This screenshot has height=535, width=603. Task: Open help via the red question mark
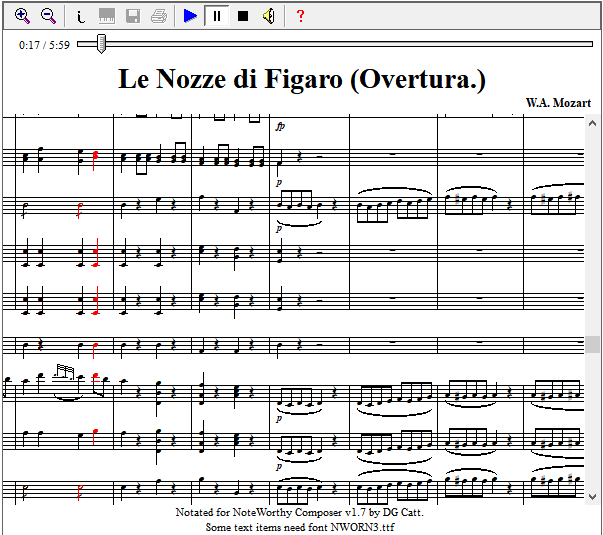301,16
